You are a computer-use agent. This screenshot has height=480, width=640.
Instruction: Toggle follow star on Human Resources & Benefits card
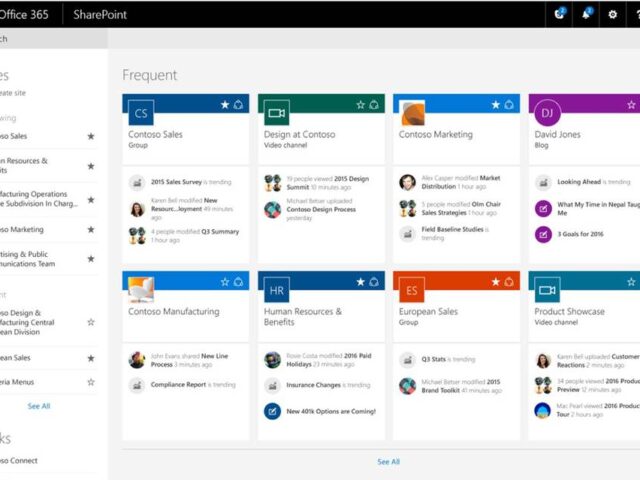tap(360, 282)
